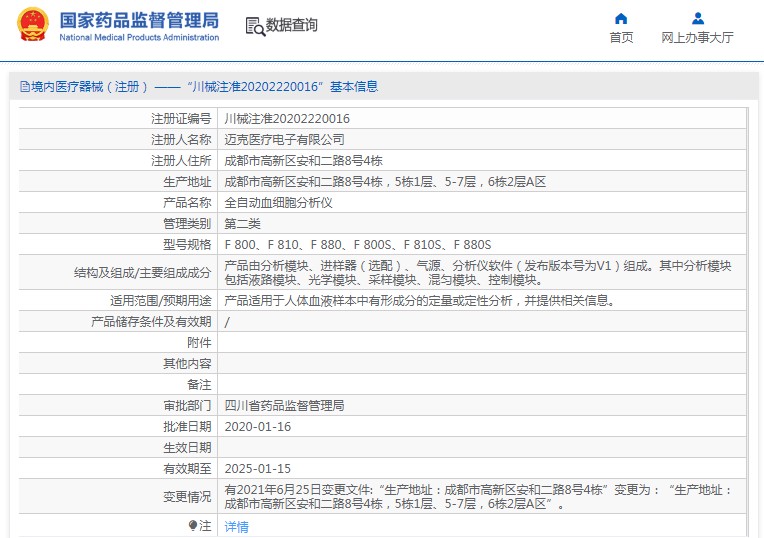Click the 结构及组成/主要组成成分 label

coord(142,272)
